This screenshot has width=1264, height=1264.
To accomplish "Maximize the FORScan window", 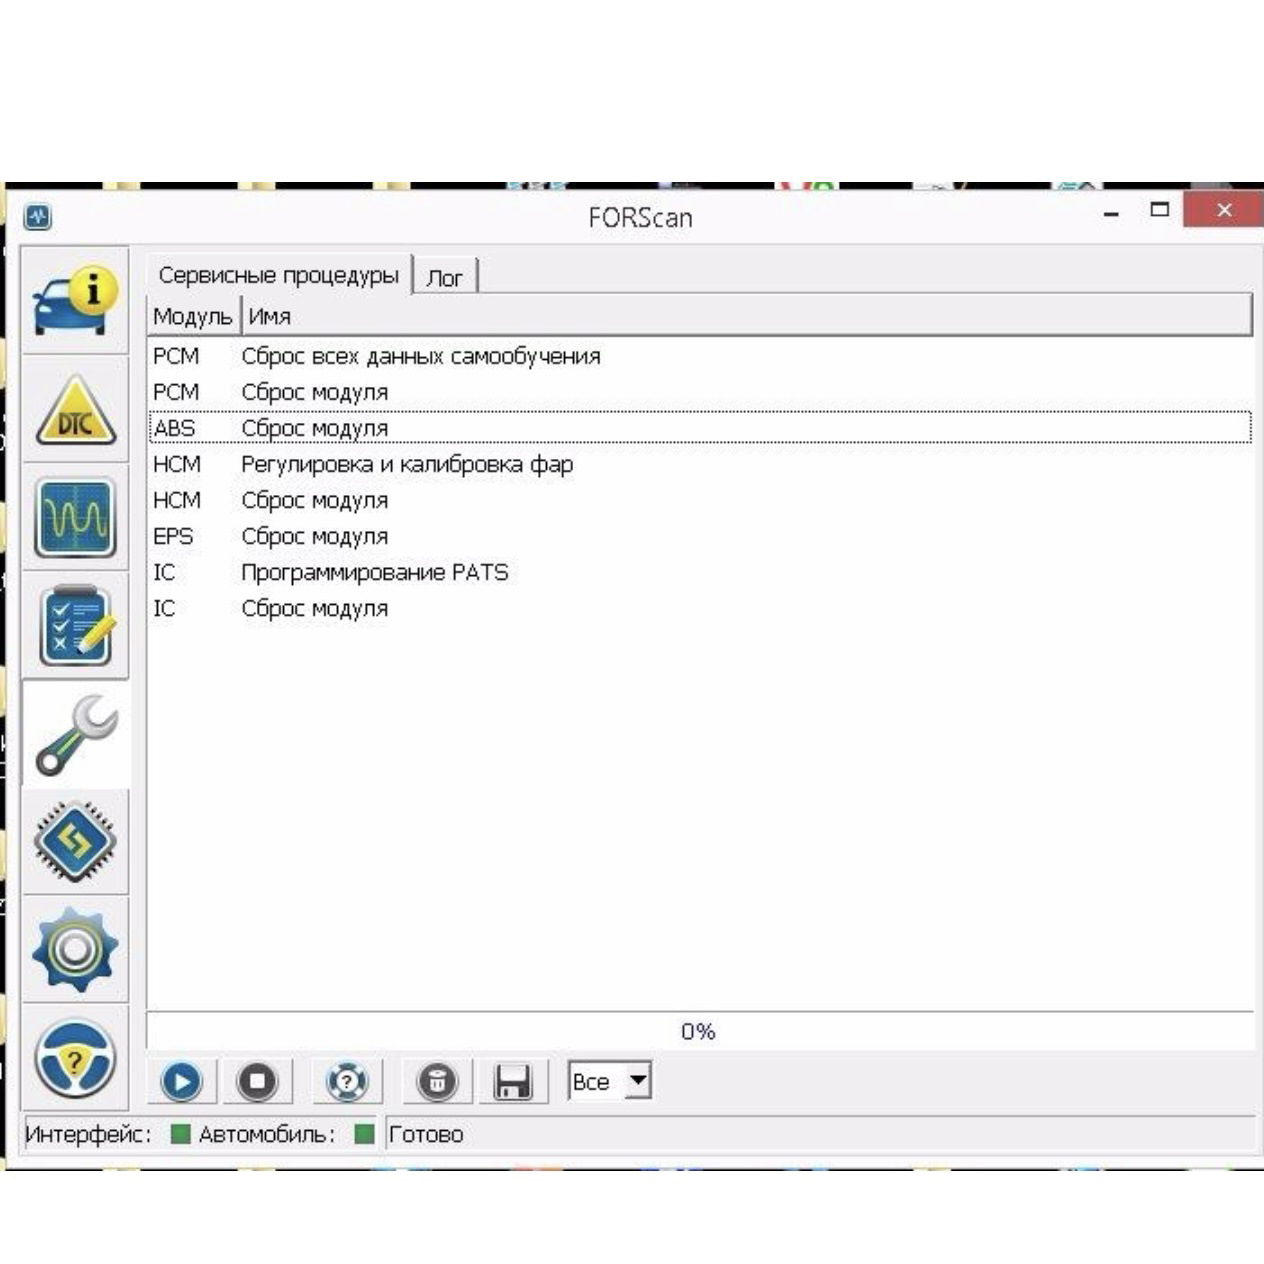I will click(x=1160, y=210).
